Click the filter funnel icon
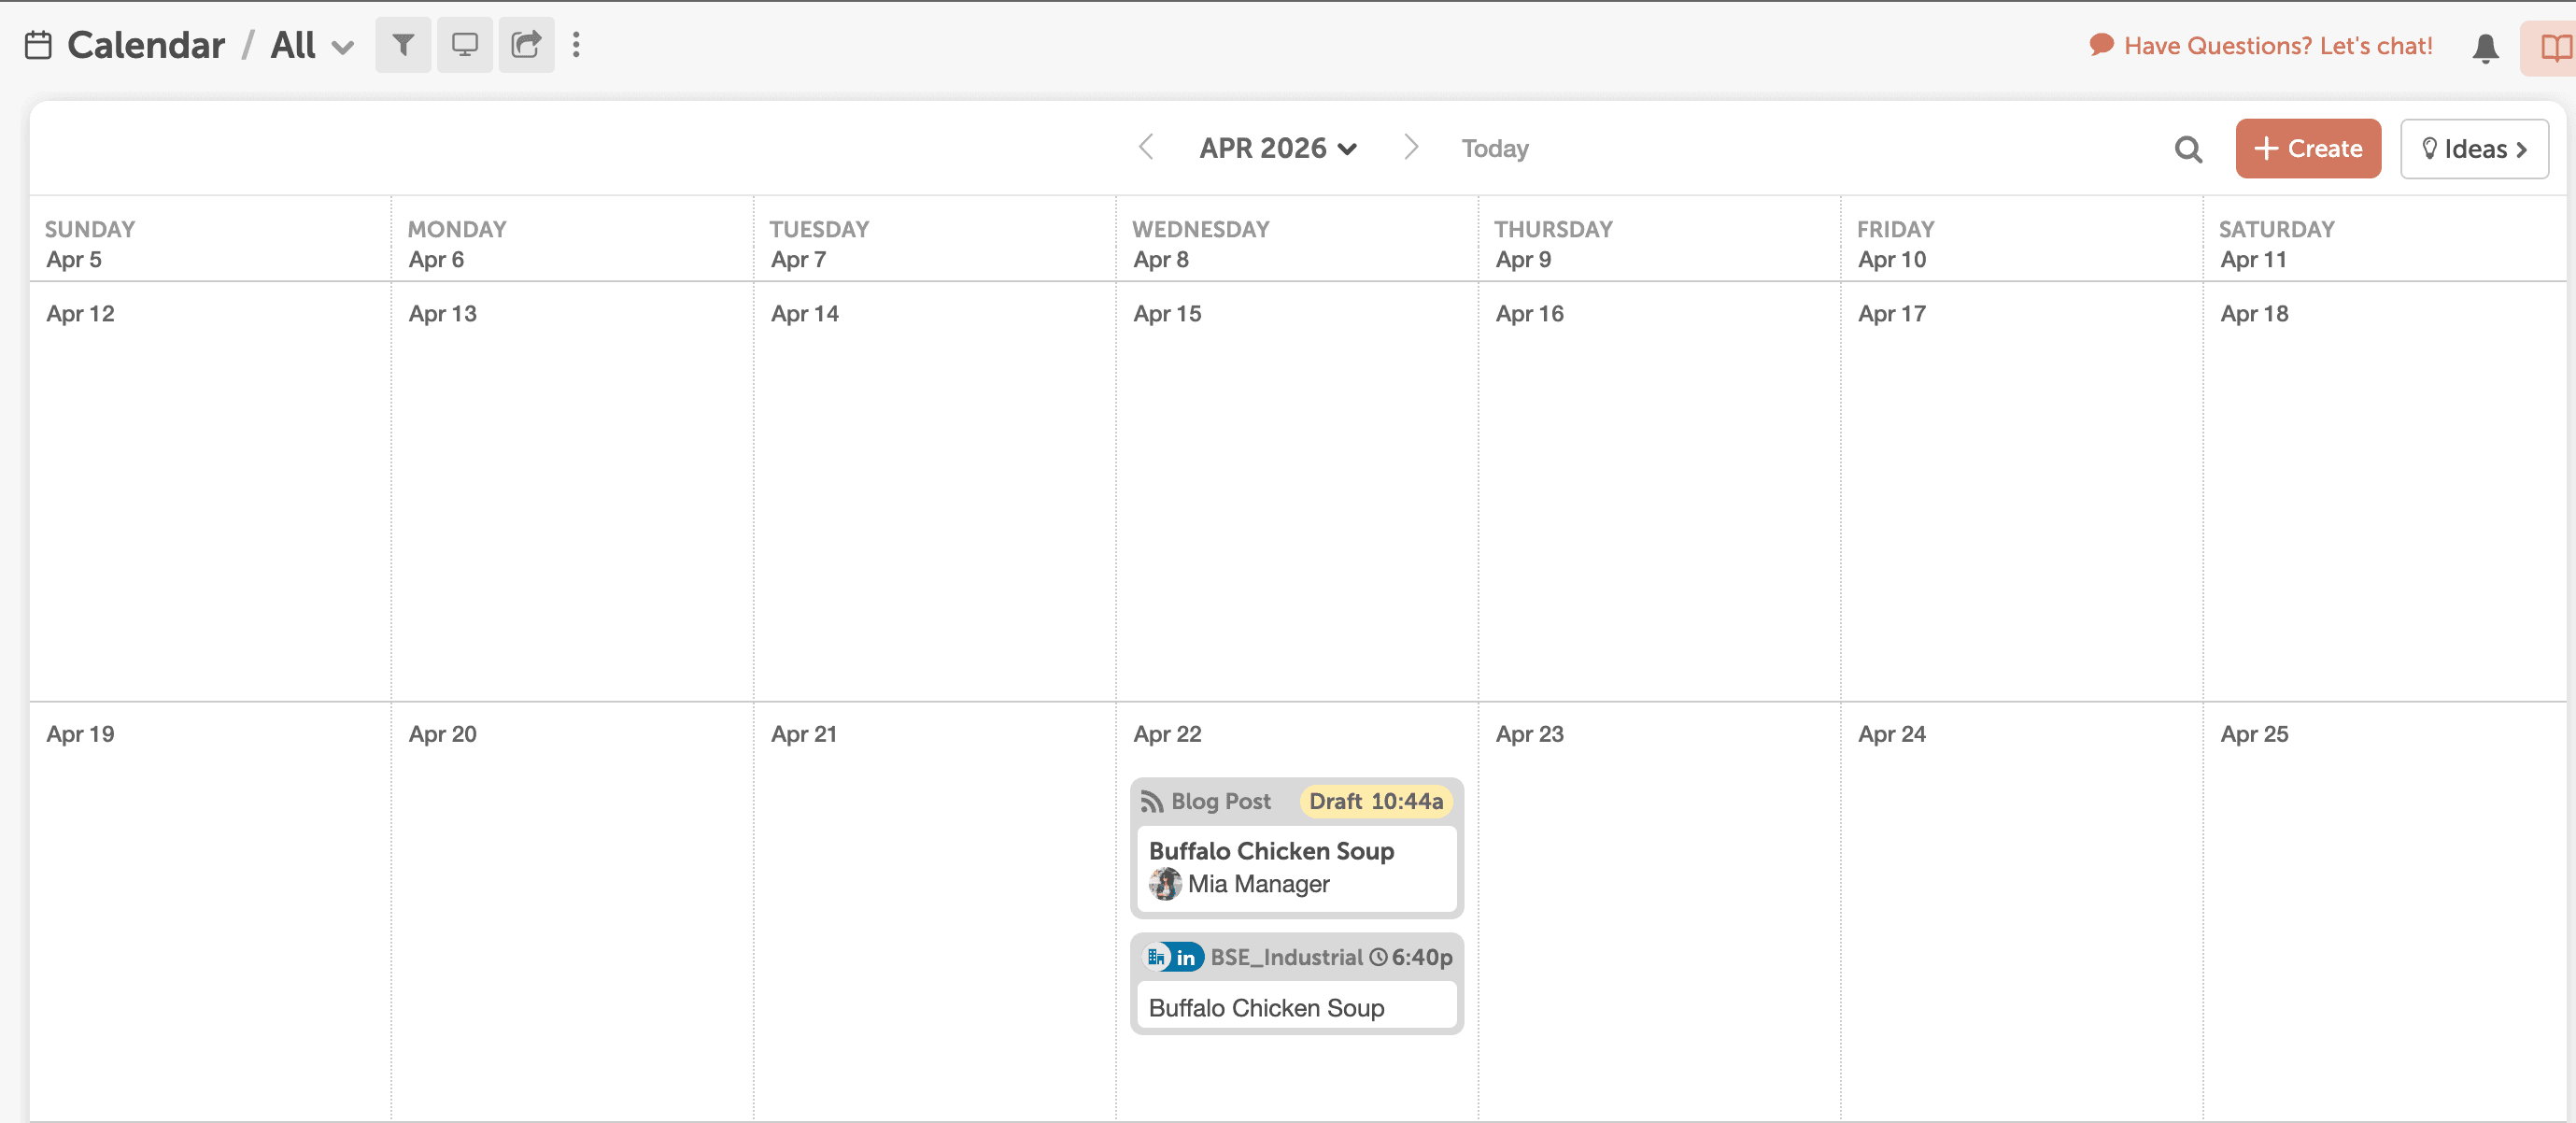Screen dimensions: 2576x1123 tap(403, 45)
